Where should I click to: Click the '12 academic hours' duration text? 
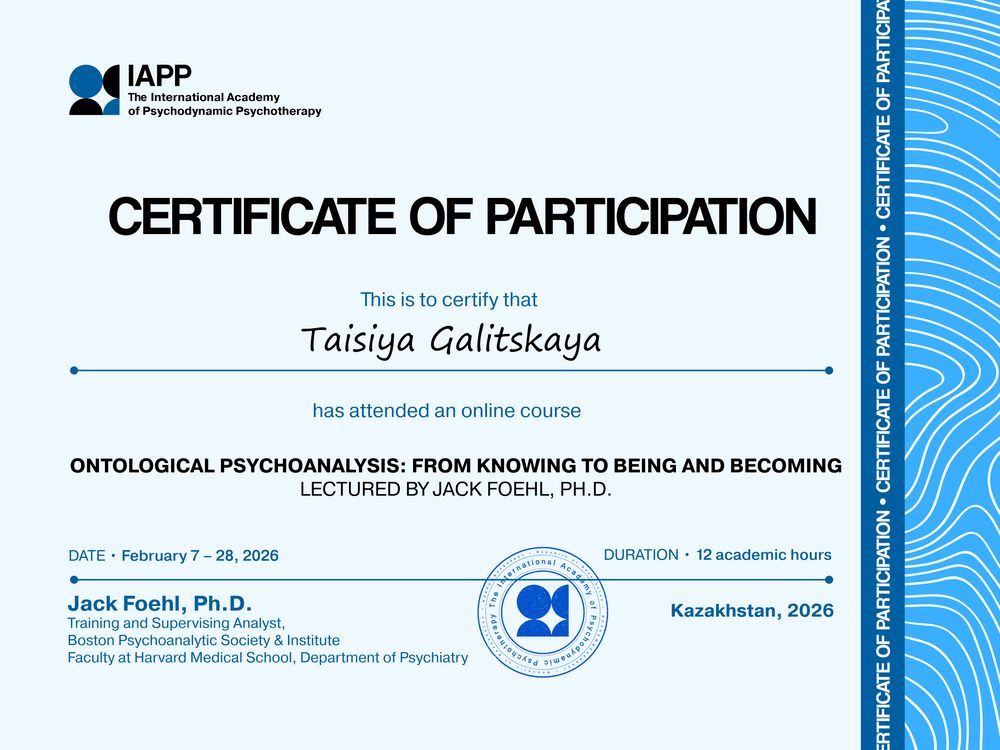pos(764,555)
